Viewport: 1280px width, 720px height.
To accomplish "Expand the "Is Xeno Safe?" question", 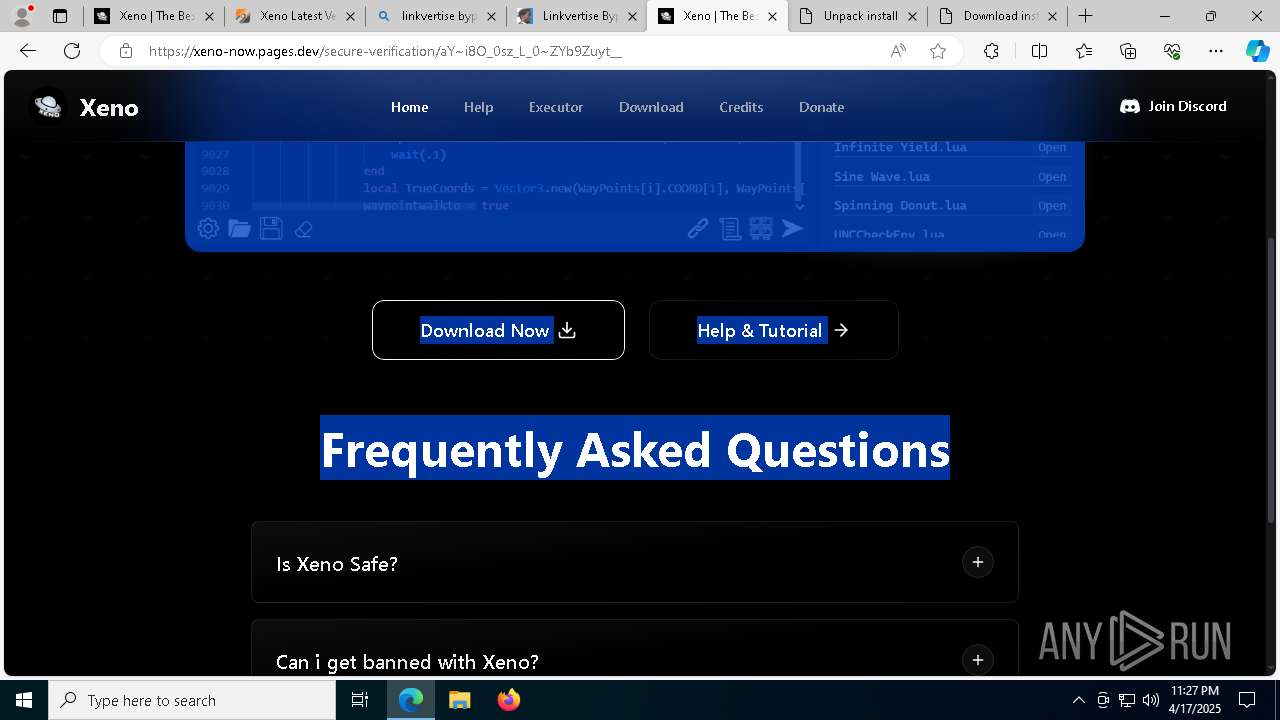I will point(635,562).
